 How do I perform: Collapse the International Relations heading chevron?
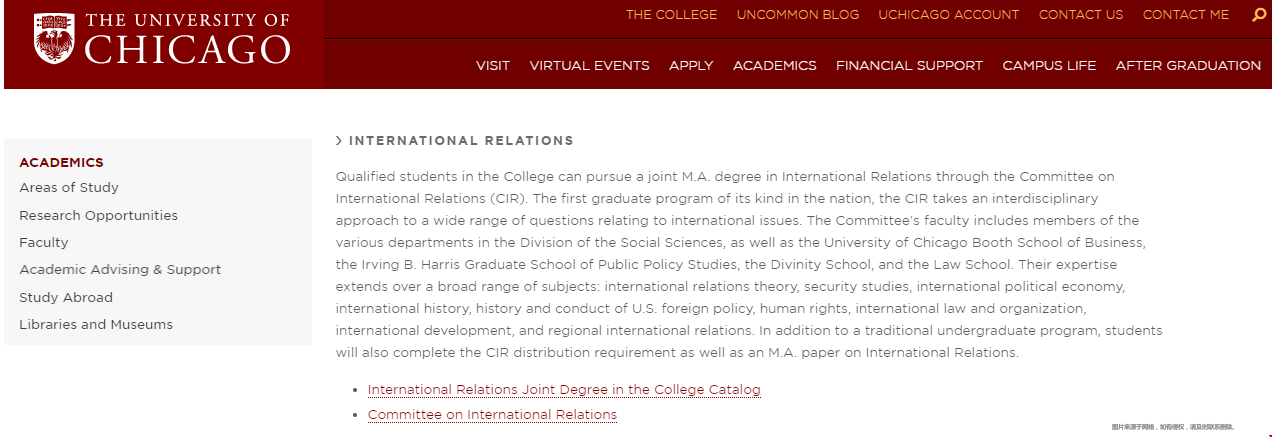click(x=339, y=141)
